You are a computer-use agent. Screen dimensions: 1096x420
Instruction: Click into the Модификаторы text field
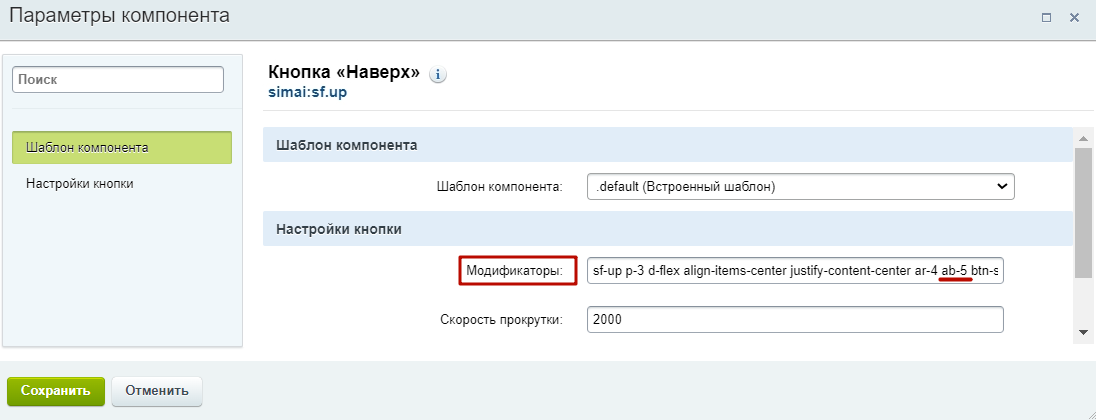click(794, 270)
